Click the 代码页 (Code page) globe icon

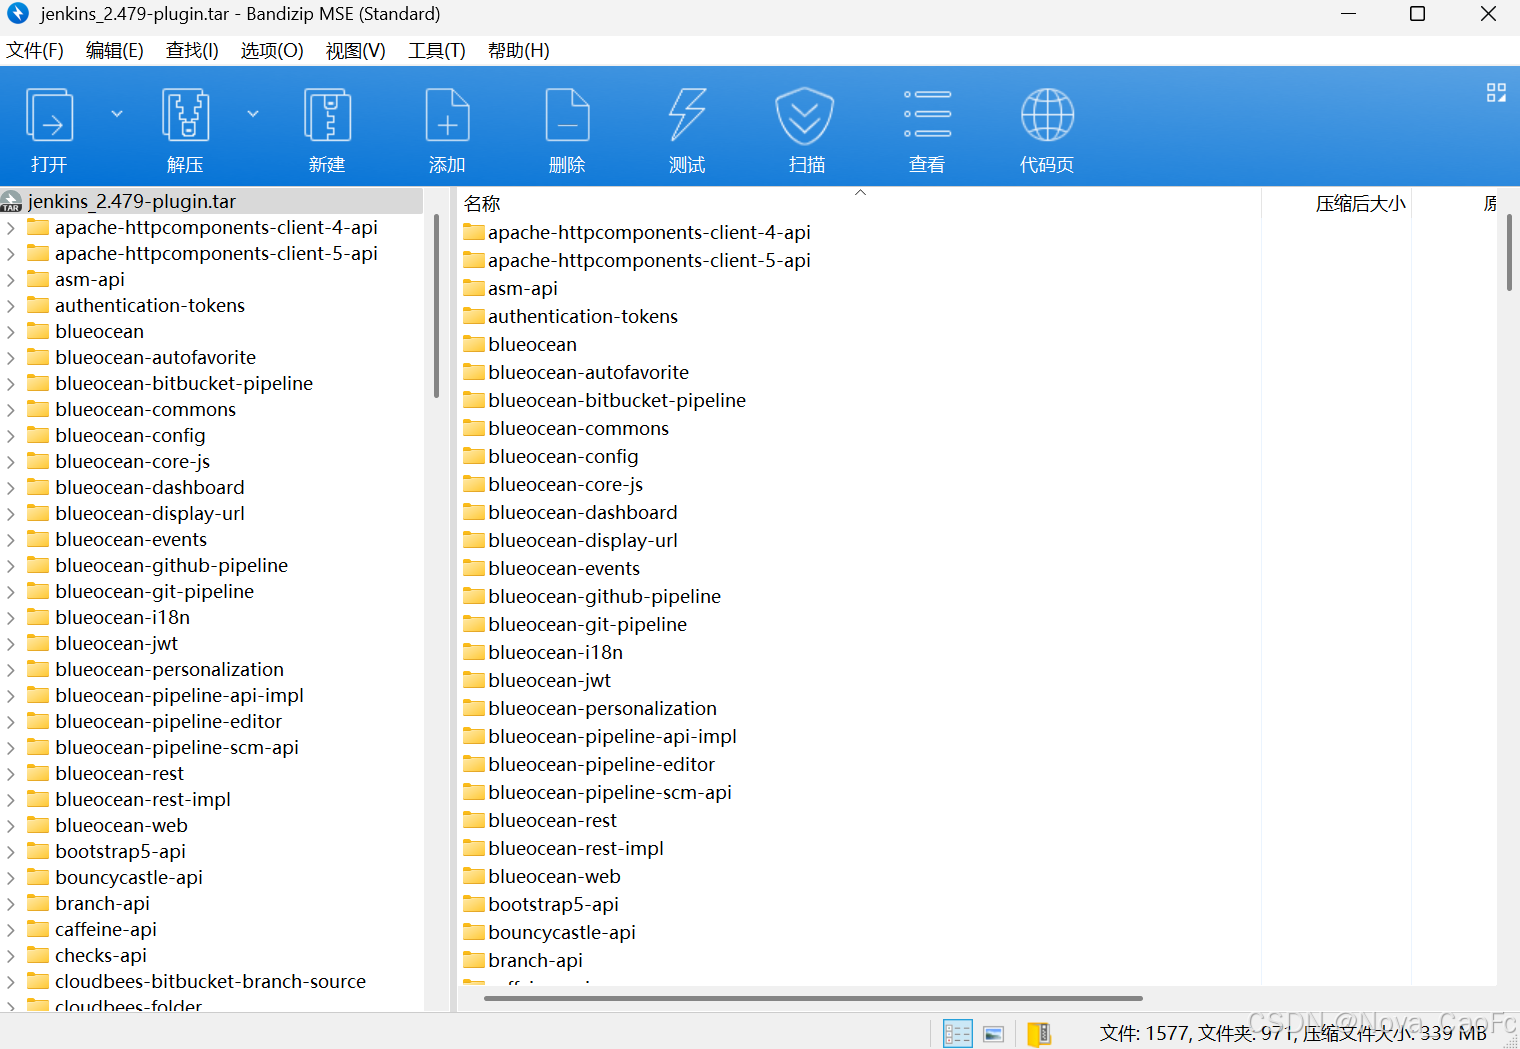[x=1047, y=115]
